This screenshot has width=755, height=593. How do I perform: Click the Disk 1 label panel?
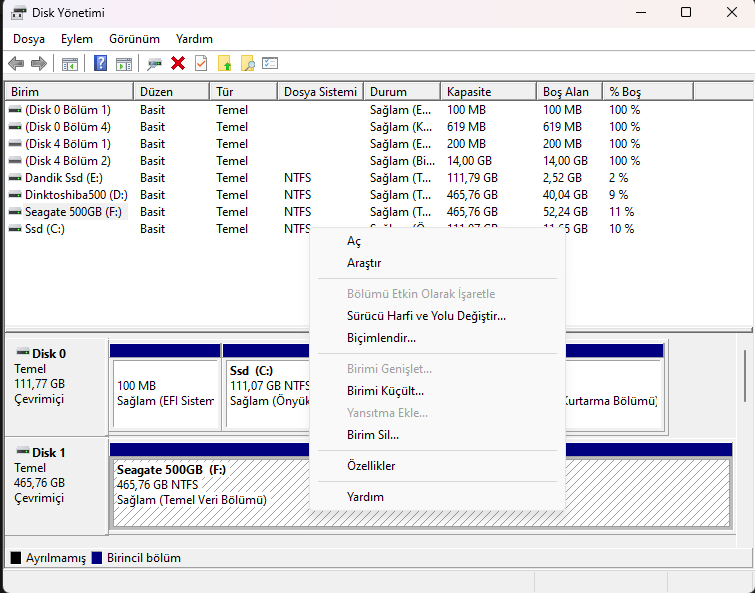point(56,486)
